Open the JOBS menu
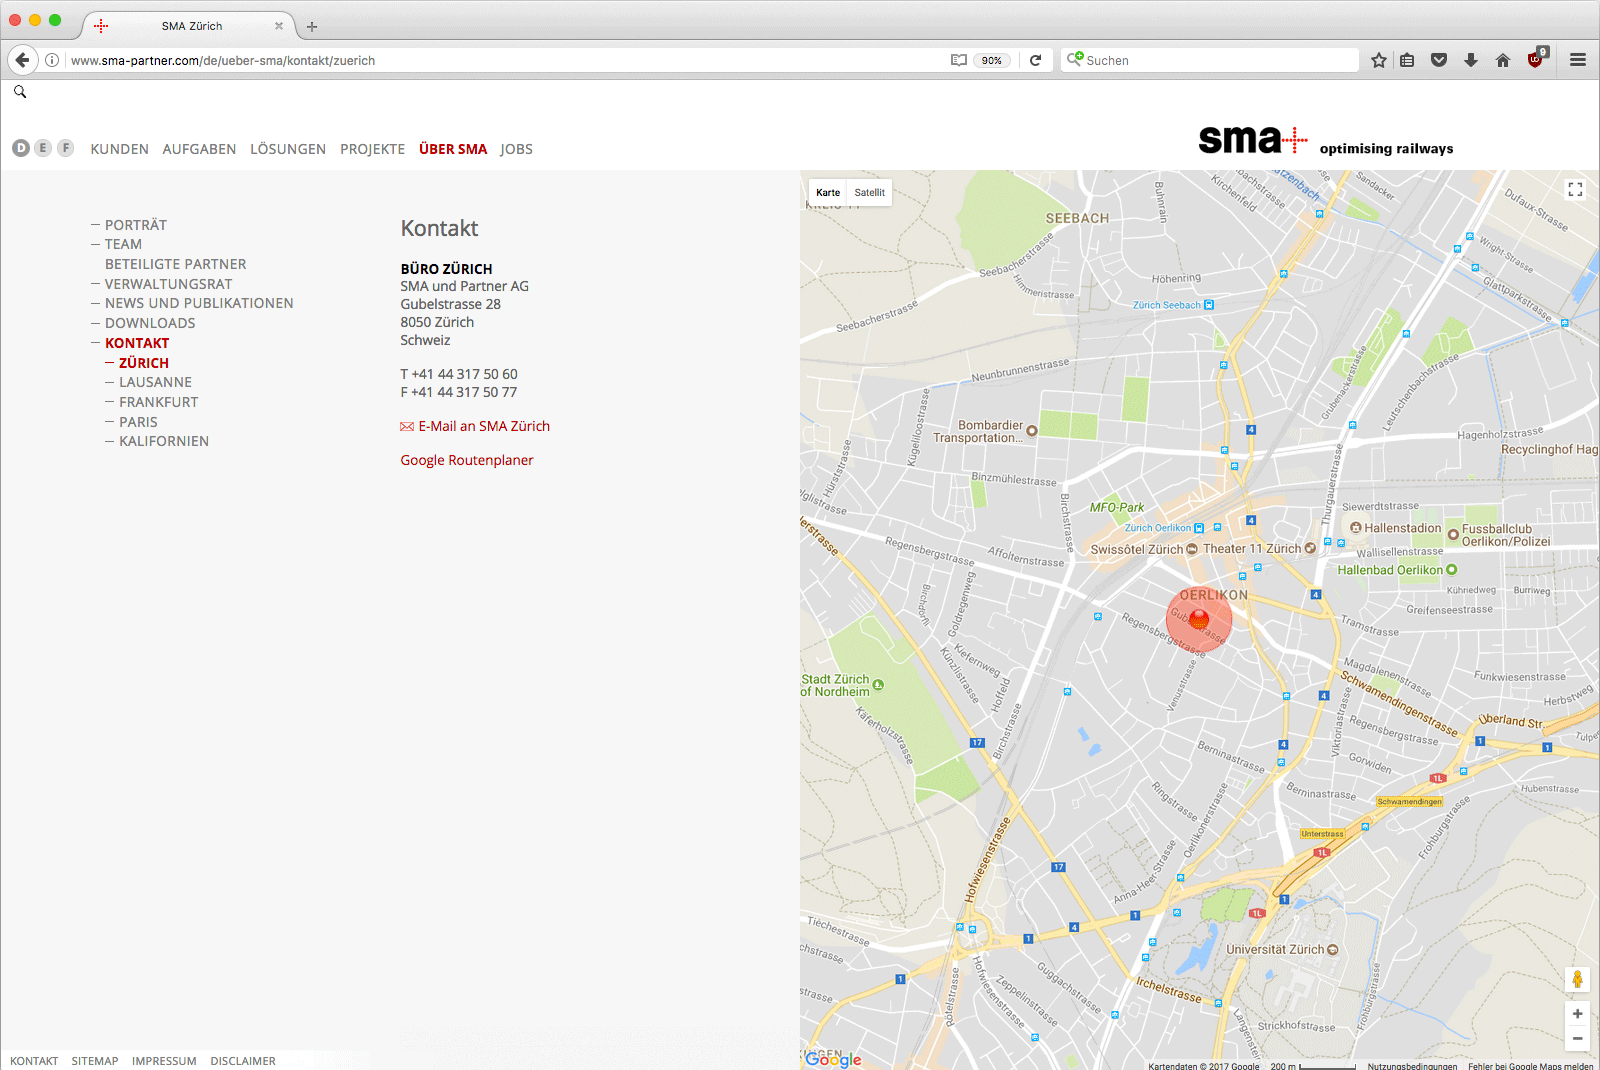The width and height of the screenshot is (1600, 1070). (516, 149)
